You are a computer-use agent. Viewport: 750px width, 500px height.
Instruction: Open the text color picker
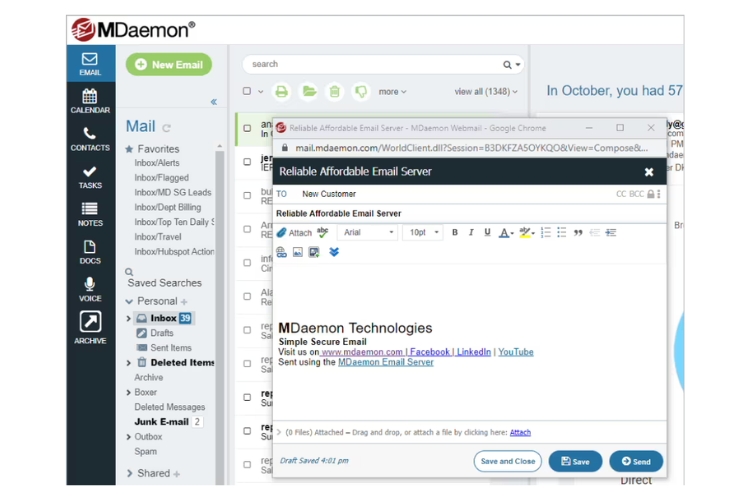tap(506, 233)
